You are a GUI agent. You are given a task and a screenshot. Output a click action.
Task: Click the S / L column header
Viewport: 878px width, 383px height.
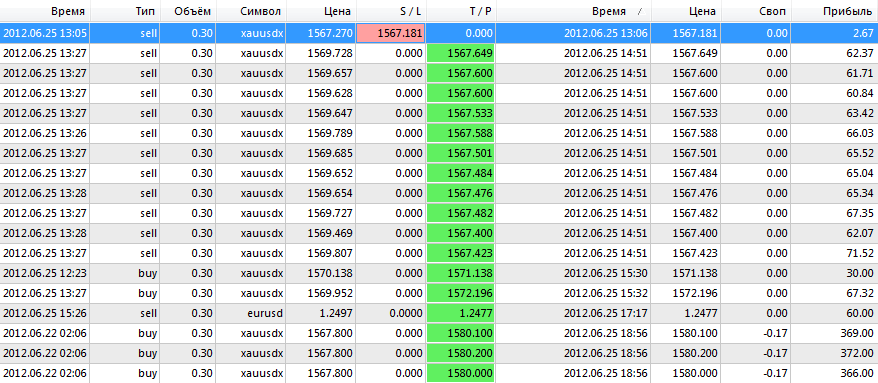(390, 11)
